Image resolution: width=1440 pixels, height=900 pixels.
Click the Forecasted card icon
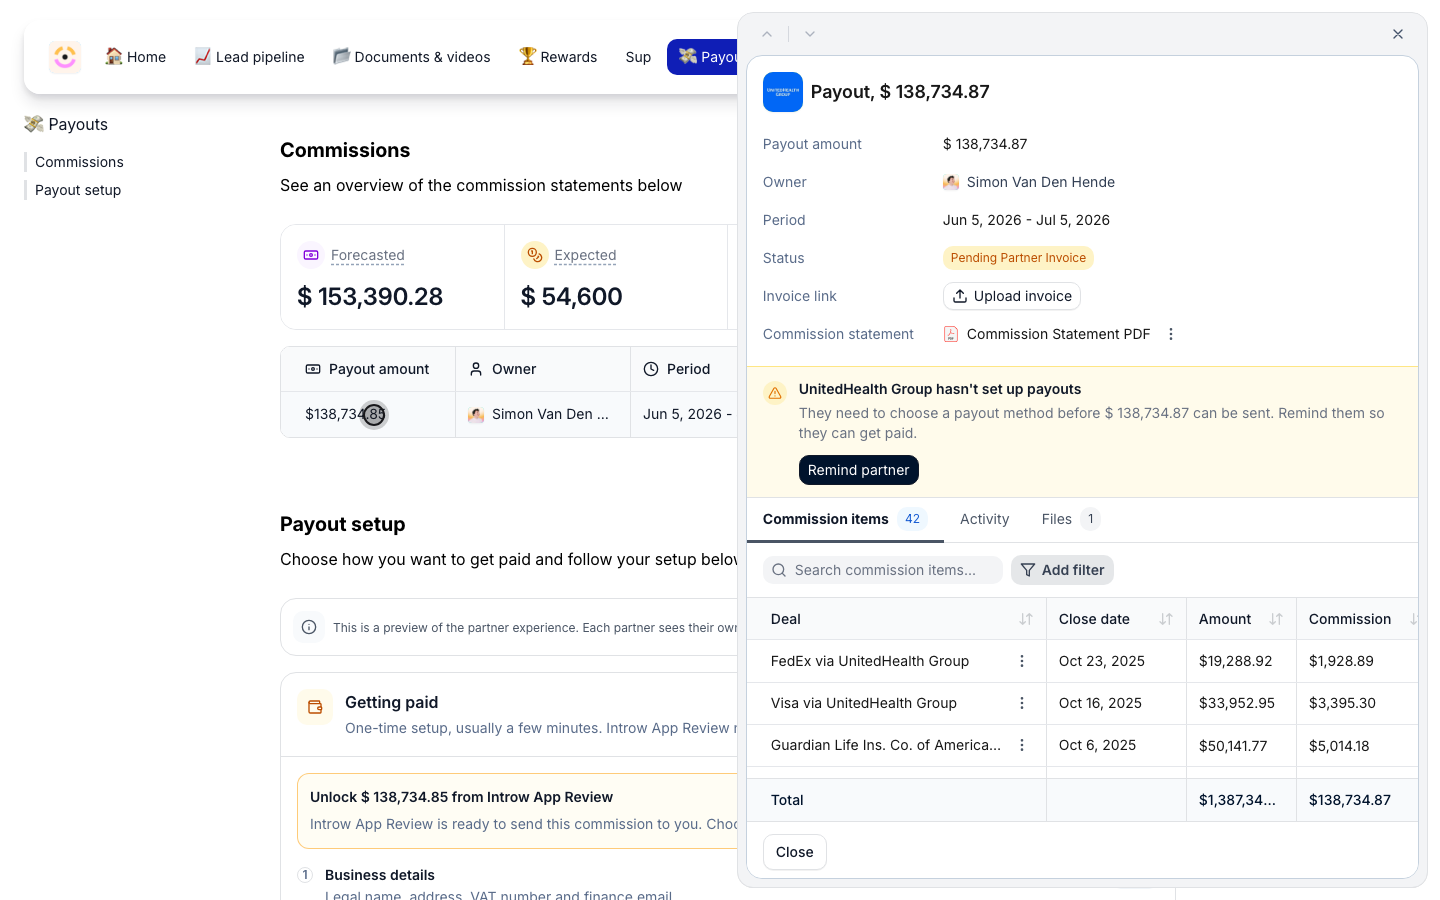coord(311,255)
